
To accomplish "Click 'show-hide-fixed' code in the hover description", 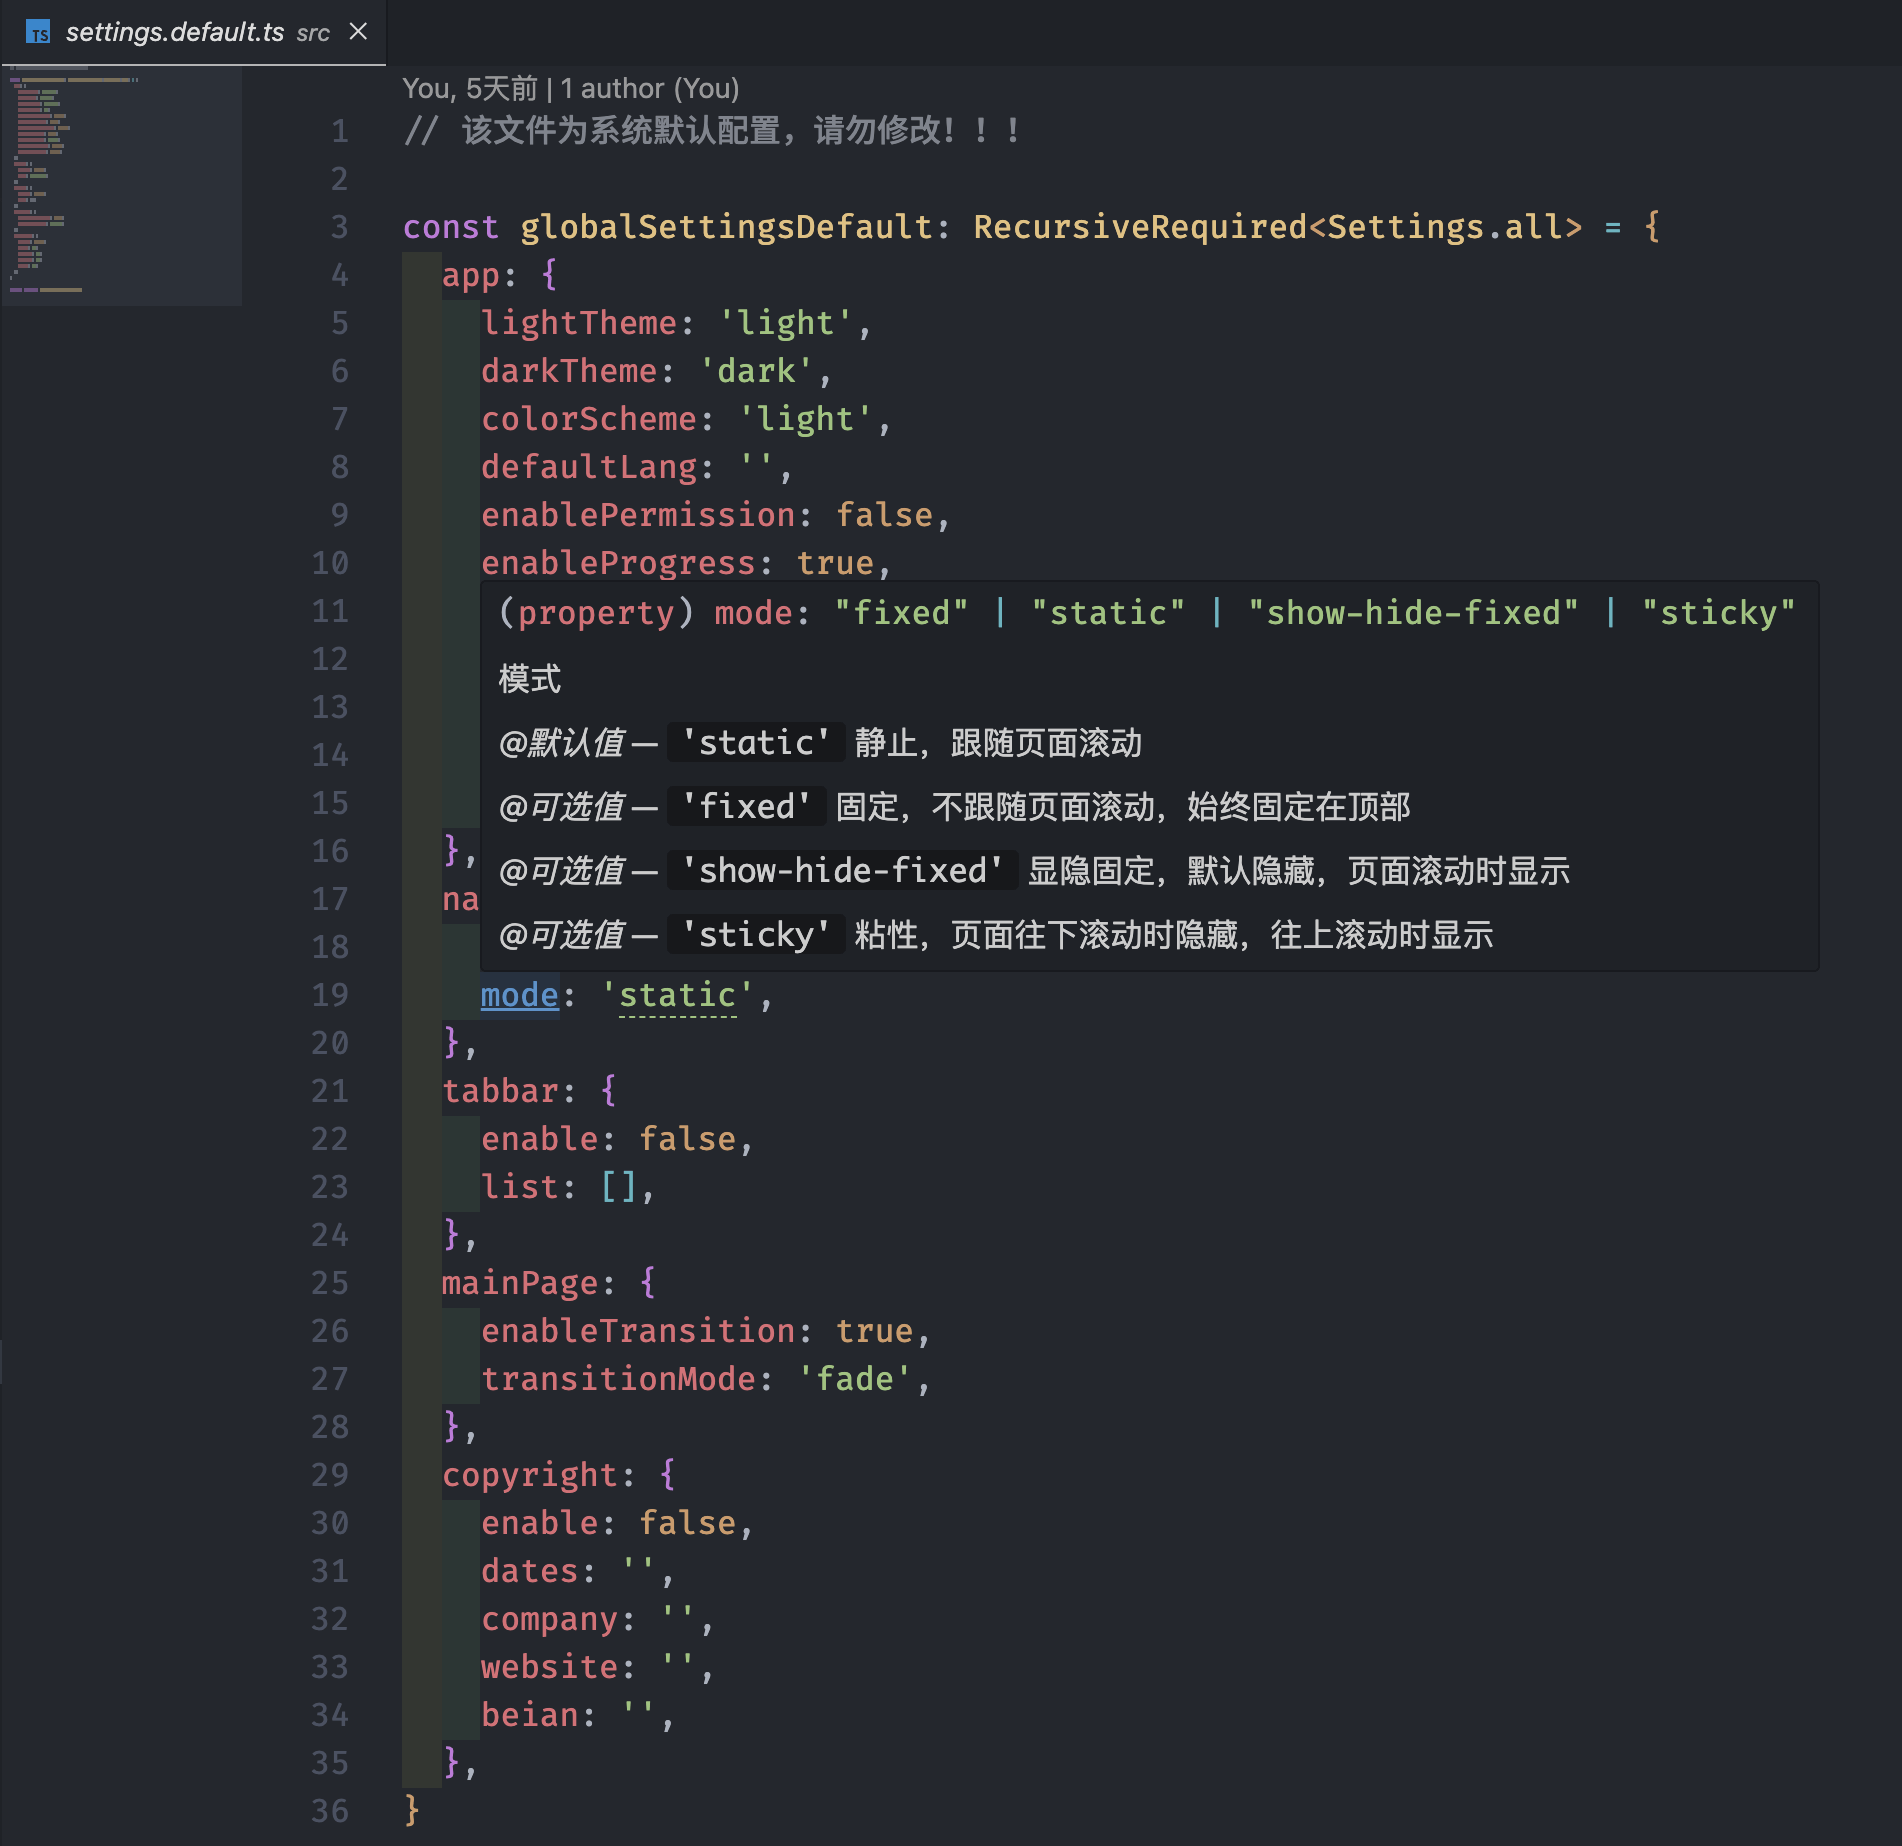I will tap(843, 871).
